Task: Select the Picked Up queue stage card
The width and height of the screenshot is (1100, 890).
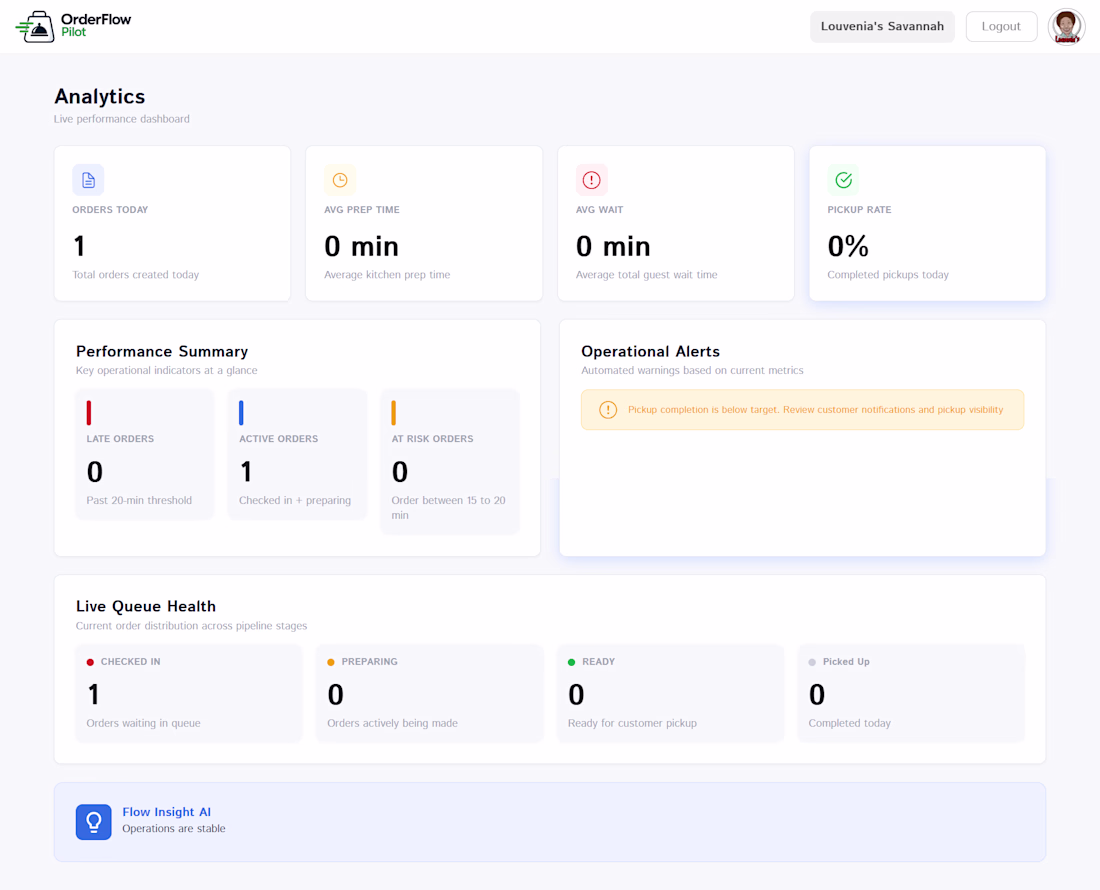Action: (911, 693)
